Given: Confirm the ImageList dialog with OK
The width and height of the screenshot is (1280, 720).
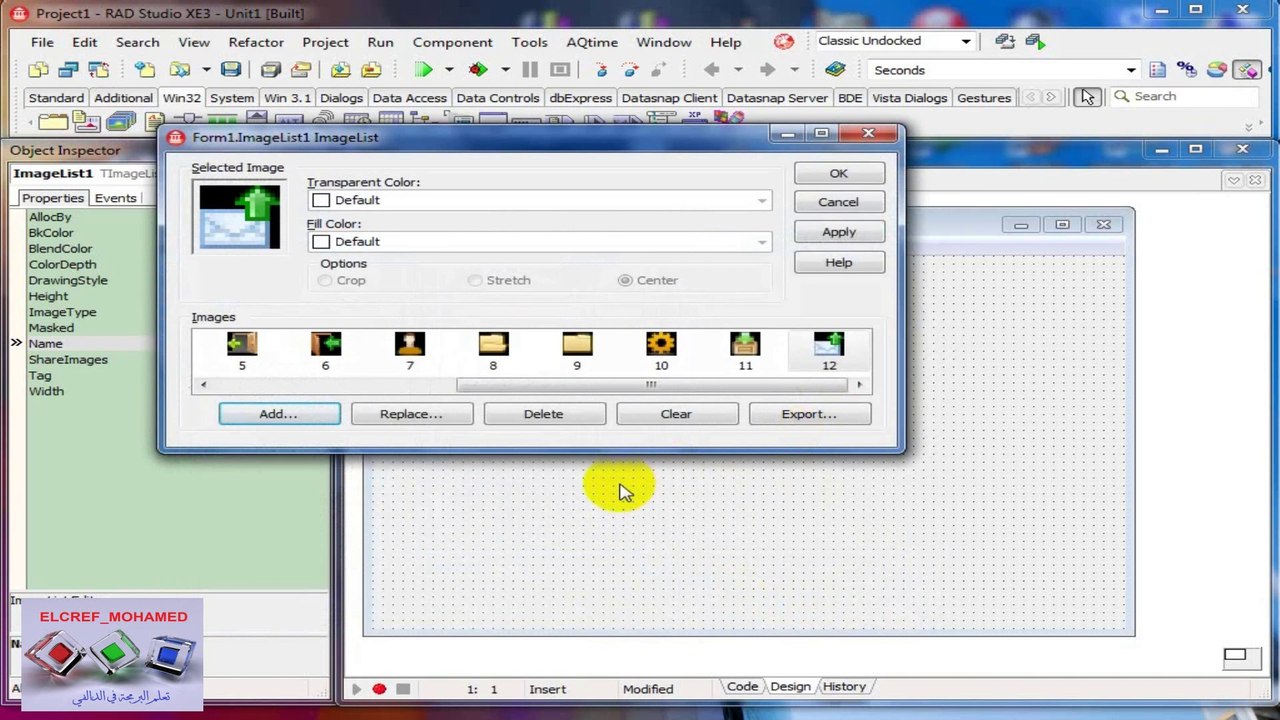Looking at the screenshot, I should 839,174.
